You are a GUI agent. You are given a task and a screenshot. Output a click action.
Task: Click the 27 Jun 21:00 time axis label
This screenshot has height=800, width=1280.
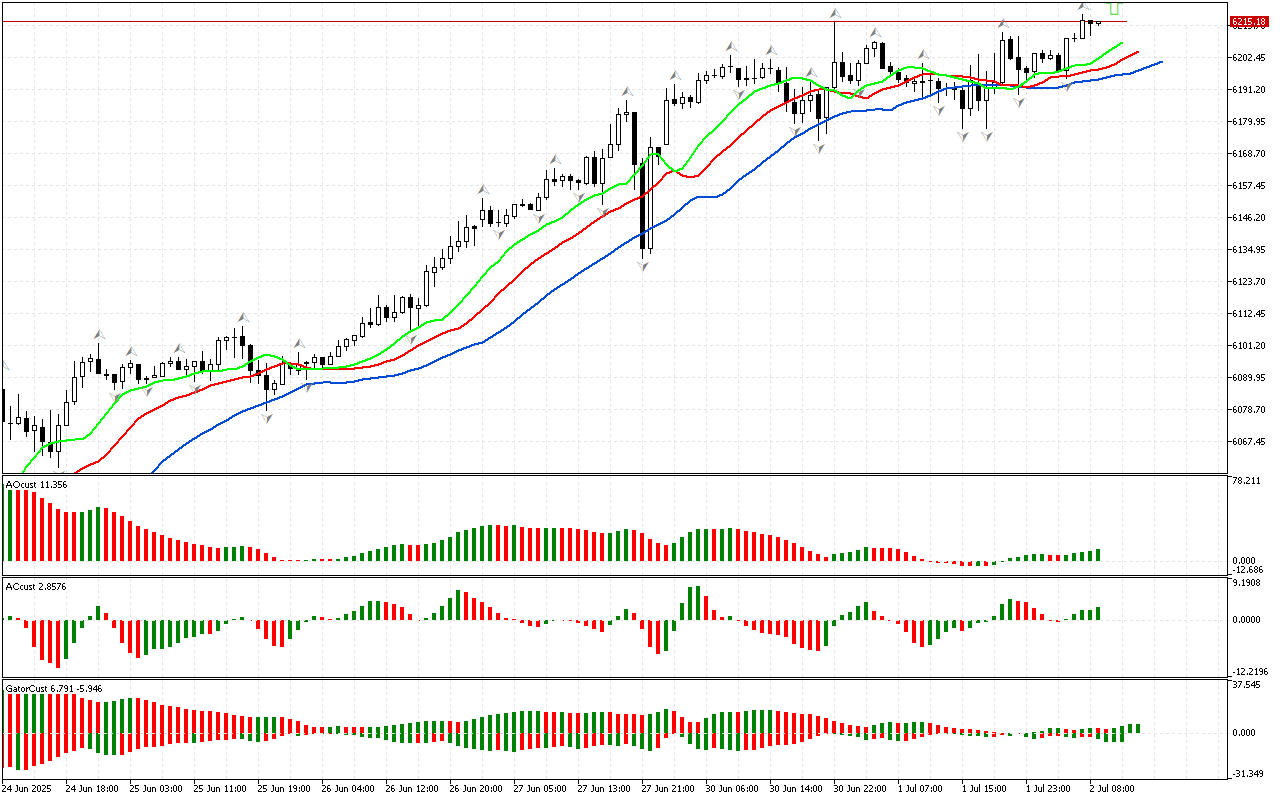(x=668, y=788)
